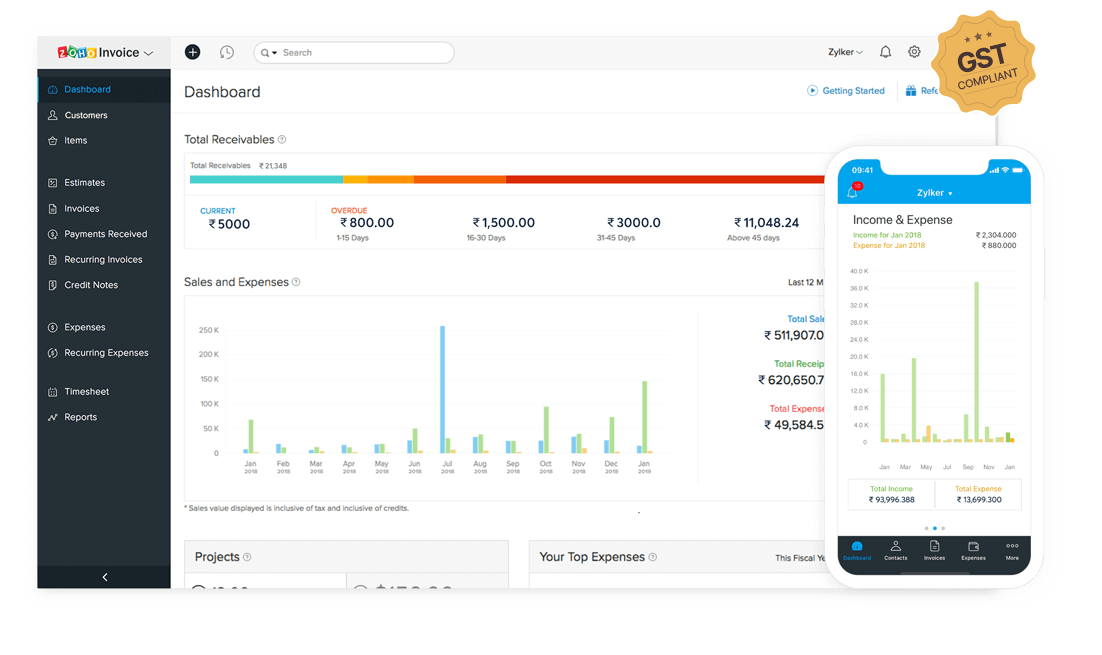Collapse the sidebar with the arrow

pos(105,577)
